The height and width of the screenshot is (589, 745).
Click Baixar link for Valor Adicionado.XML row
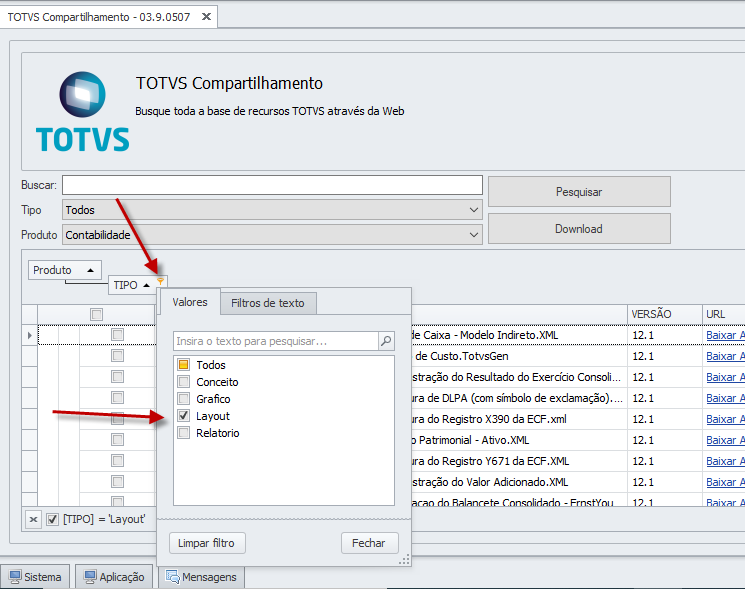(x=725, y=482)
